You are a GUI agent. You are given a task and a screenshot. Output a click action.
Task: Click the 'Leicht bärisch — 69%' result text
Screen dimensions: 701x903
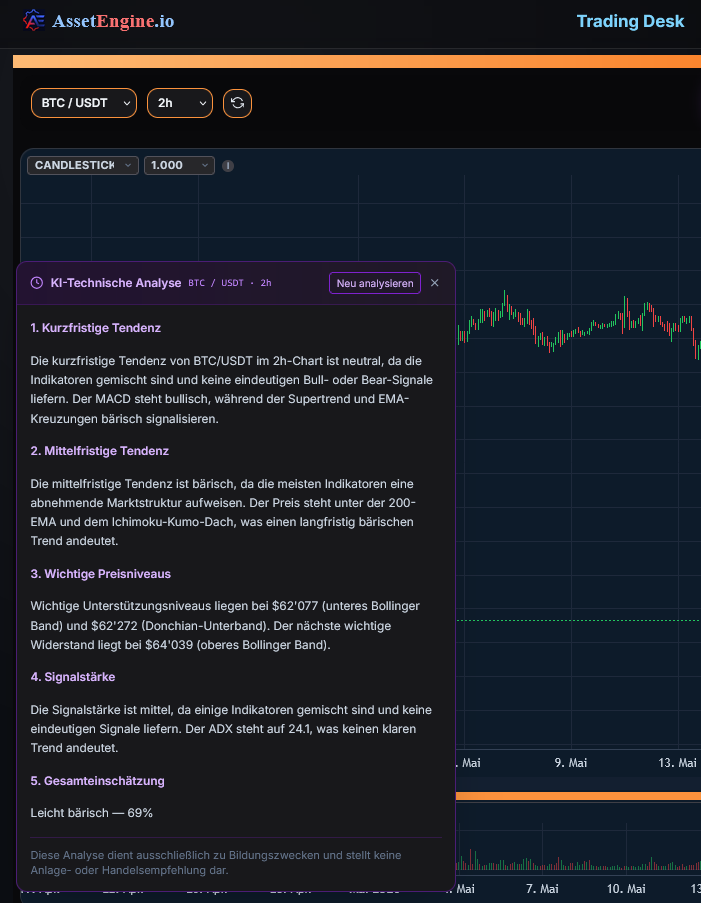(92, 813)
